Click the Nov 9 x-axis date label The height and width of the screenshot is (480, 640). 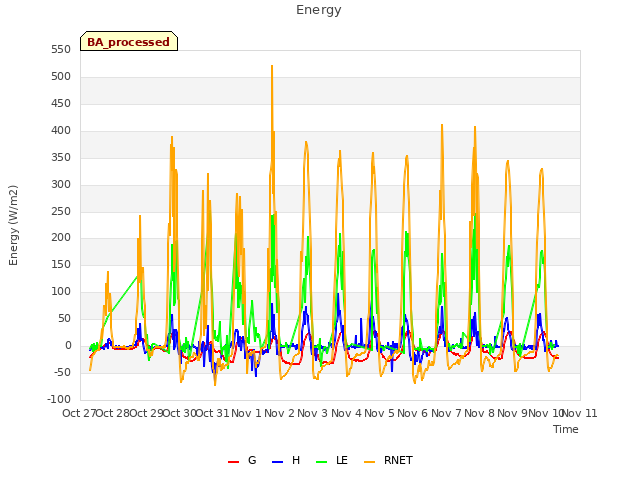point(513,413)
